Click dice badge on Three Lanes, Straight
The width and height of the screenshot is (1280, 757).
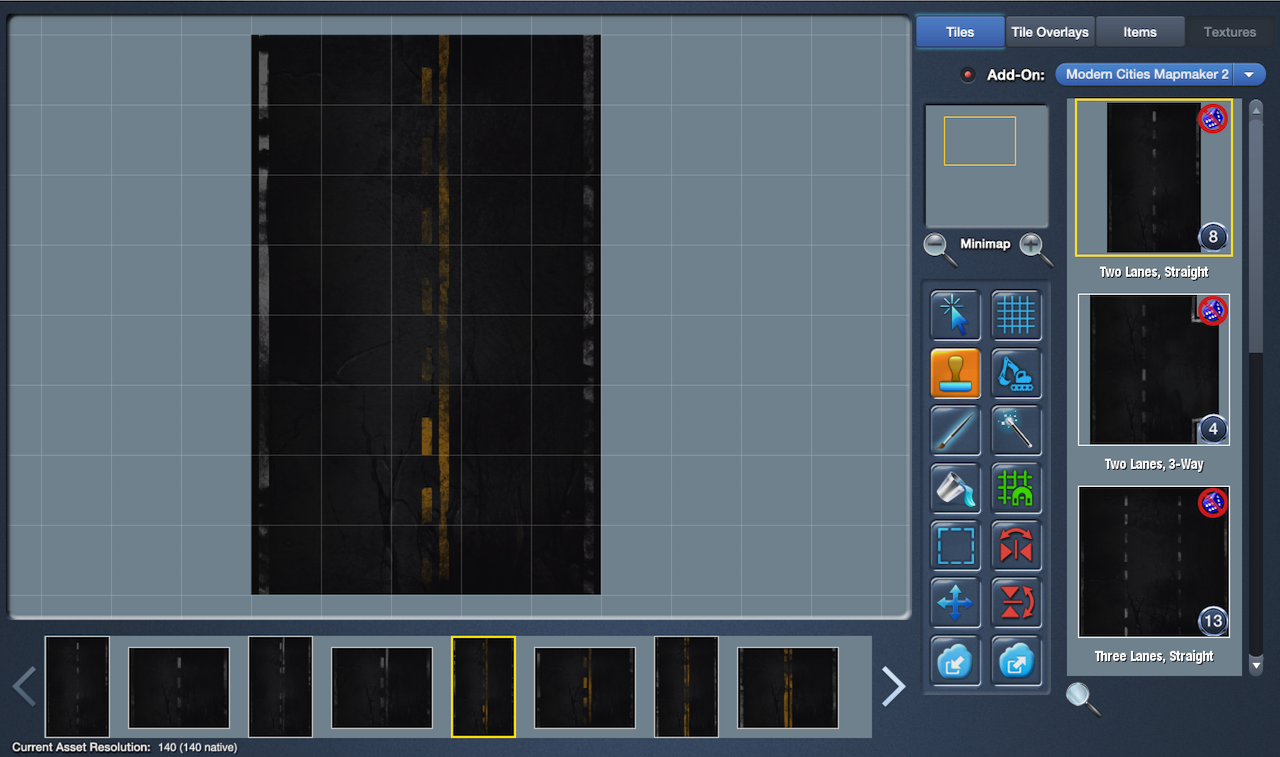pos(1212,502)
